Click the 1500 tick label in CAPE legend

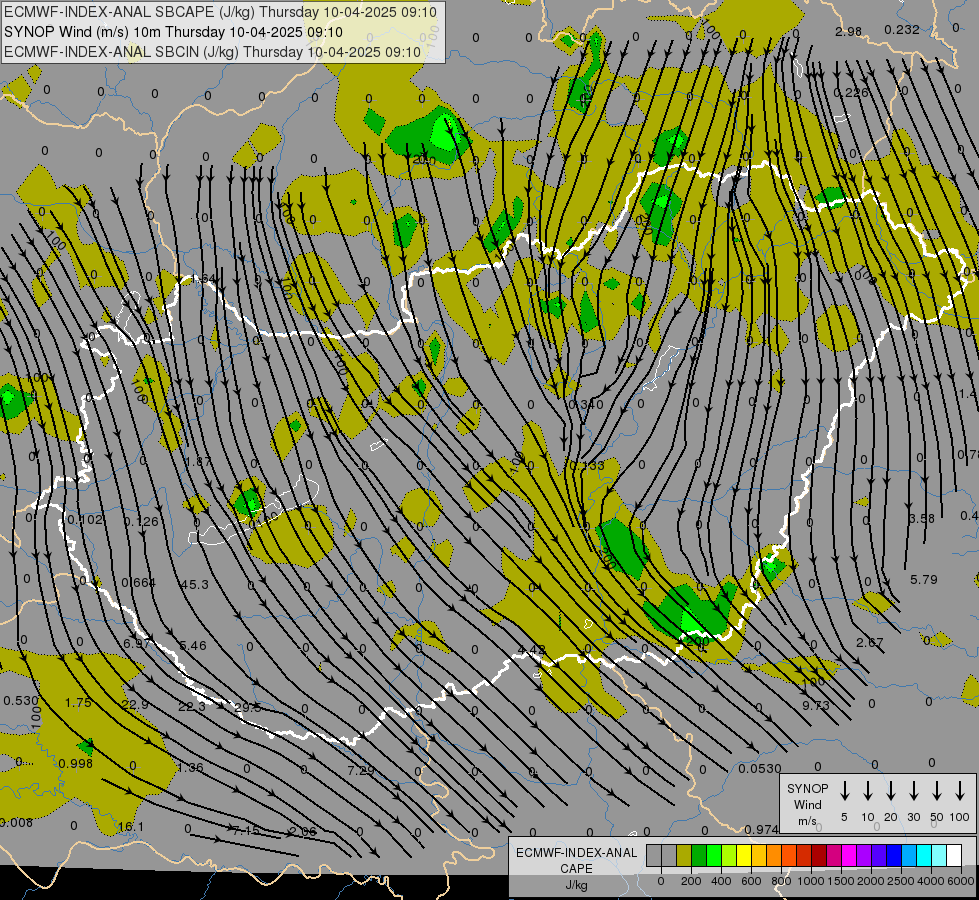point(840,881)
